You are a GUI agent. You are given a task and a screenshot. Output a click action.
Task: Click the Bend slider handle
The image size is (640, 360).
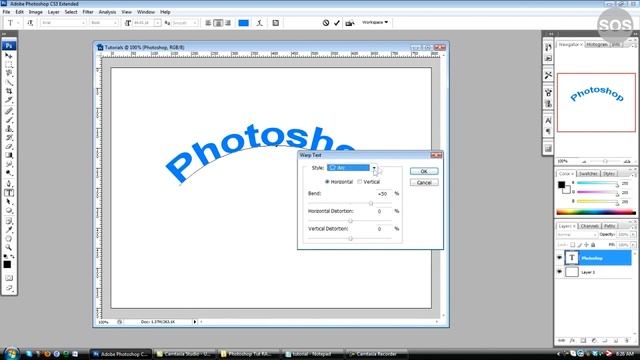[x=371, y=203]
